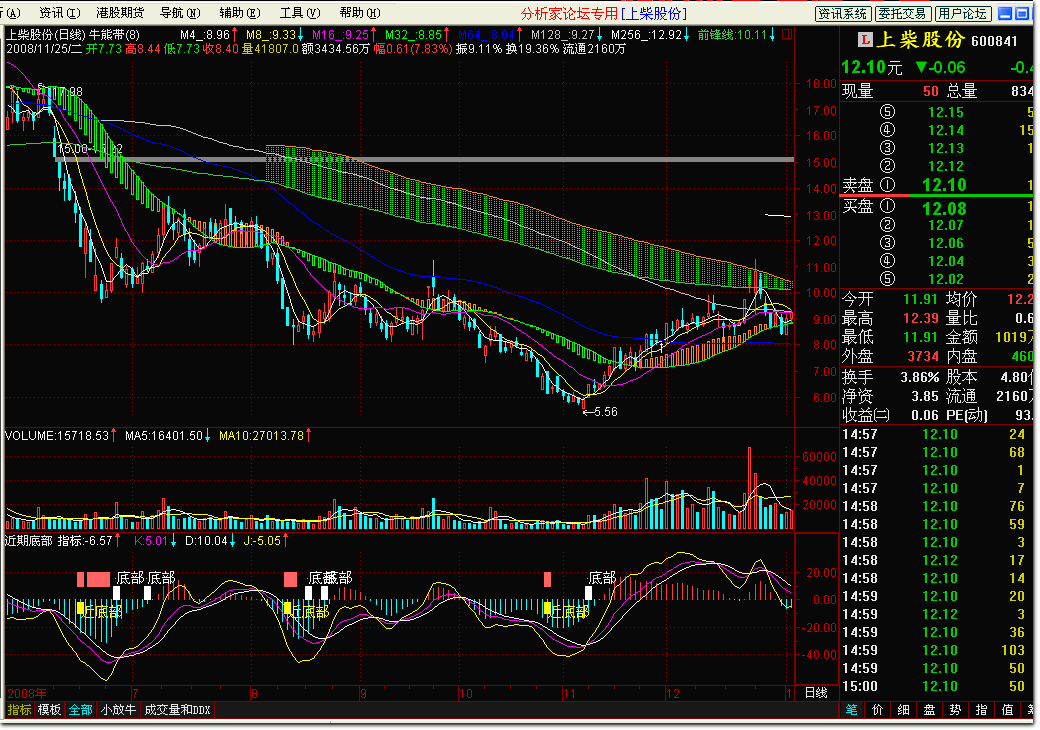Switch to the 盘 tab
The height and width of the screenshot is (730, 1040).
pyautogui.click(x=929, y=710)
